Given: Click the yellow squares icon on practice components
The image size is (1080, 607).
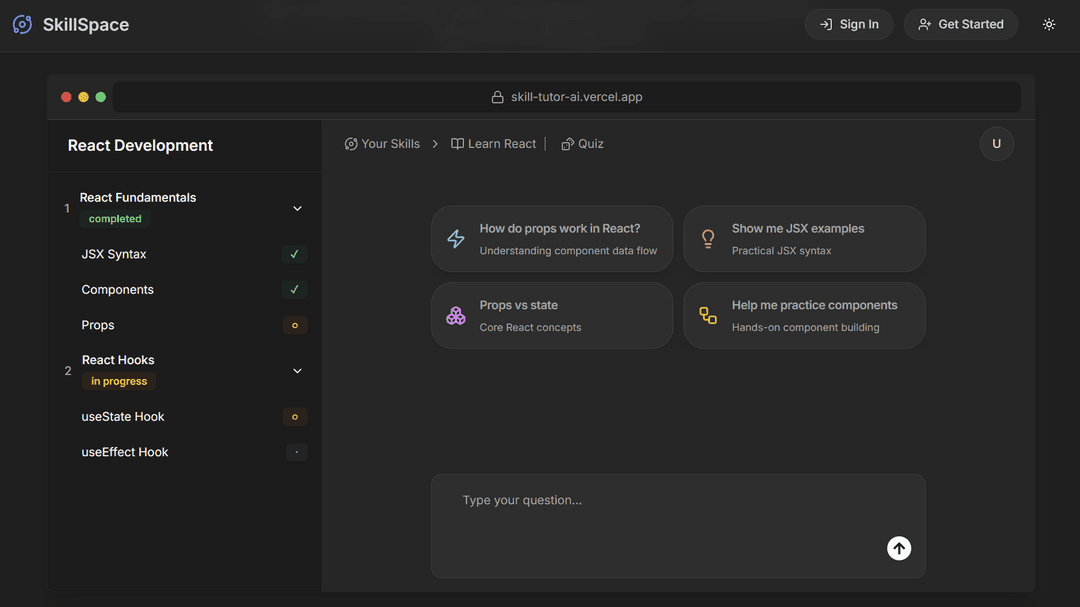Looking at the screenshot, I should 708,316.
